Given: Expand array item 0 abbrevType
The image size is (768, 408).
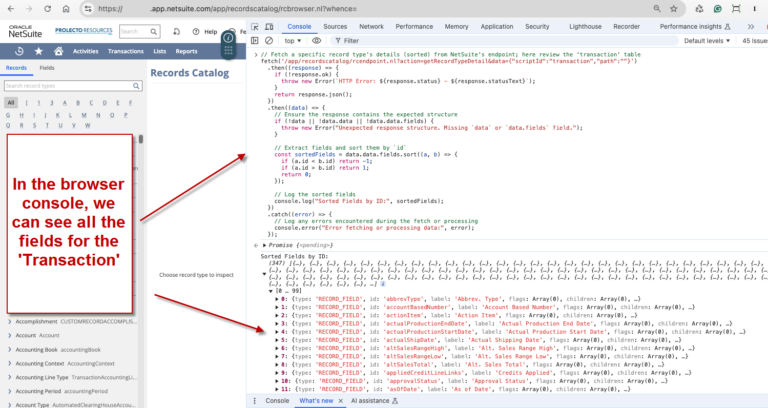Looking at the screenshot, I should 277,299.
